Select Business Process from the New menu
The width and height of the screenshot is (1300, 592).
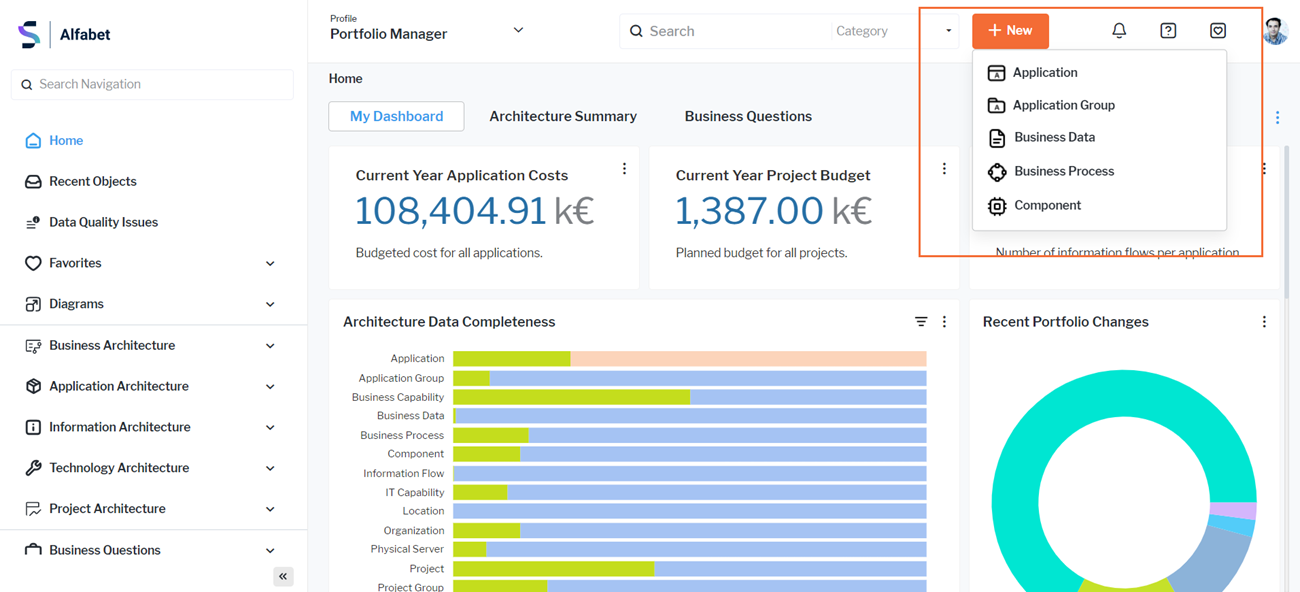[1063, 171]
